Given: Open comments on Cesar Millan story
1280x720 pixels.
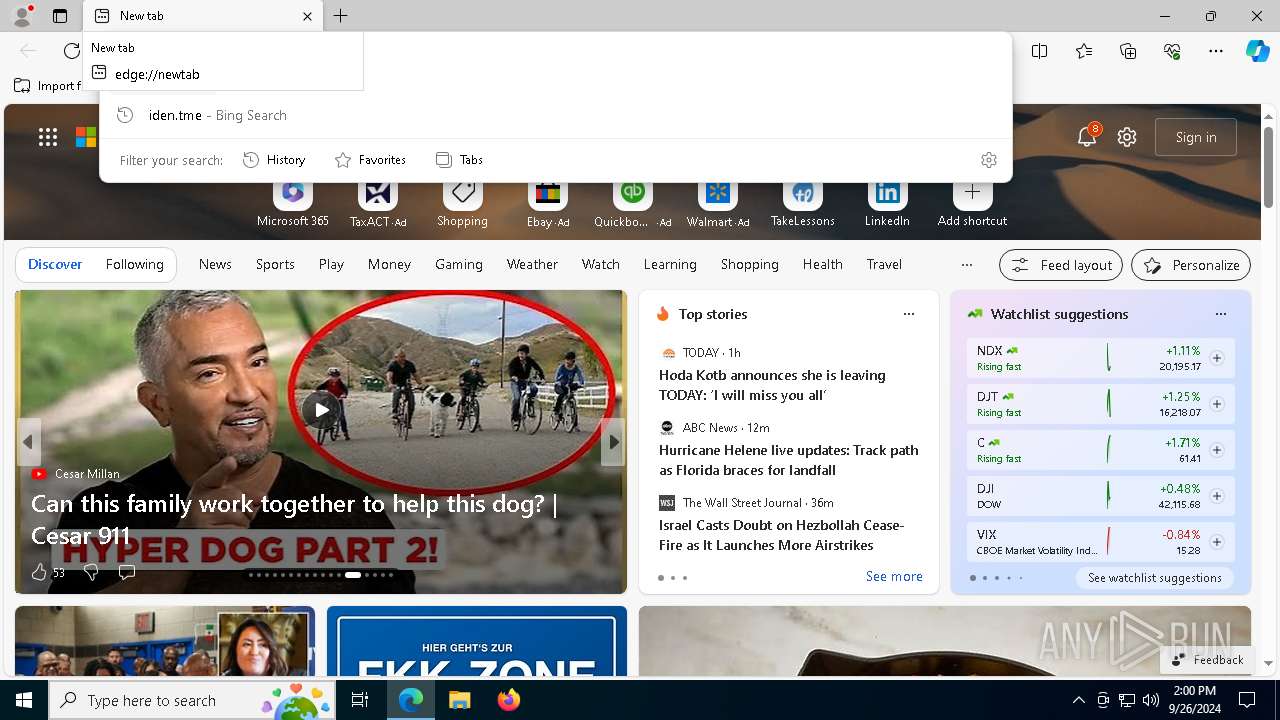Looking at the screenshot, I should tap(127, 572).
